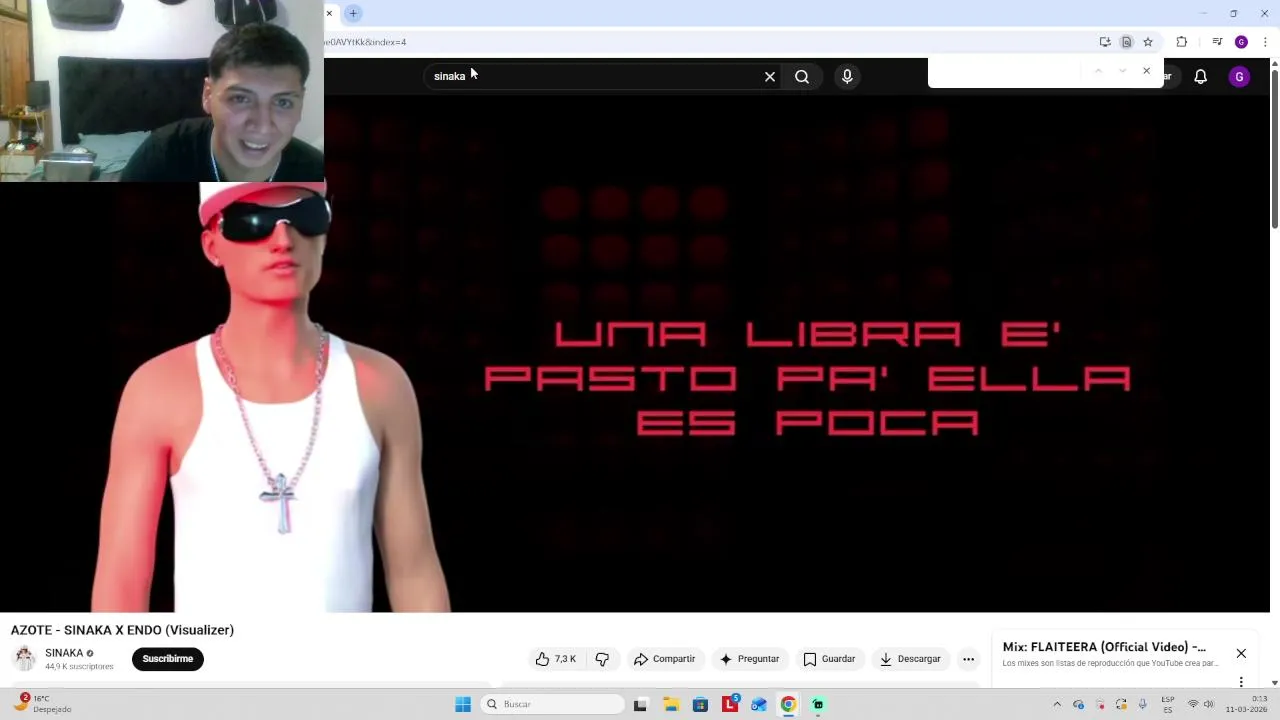Click the video title AZOTE - SINAKA X ENDO
Viewport: 1280px width, 720px height.
122,630
